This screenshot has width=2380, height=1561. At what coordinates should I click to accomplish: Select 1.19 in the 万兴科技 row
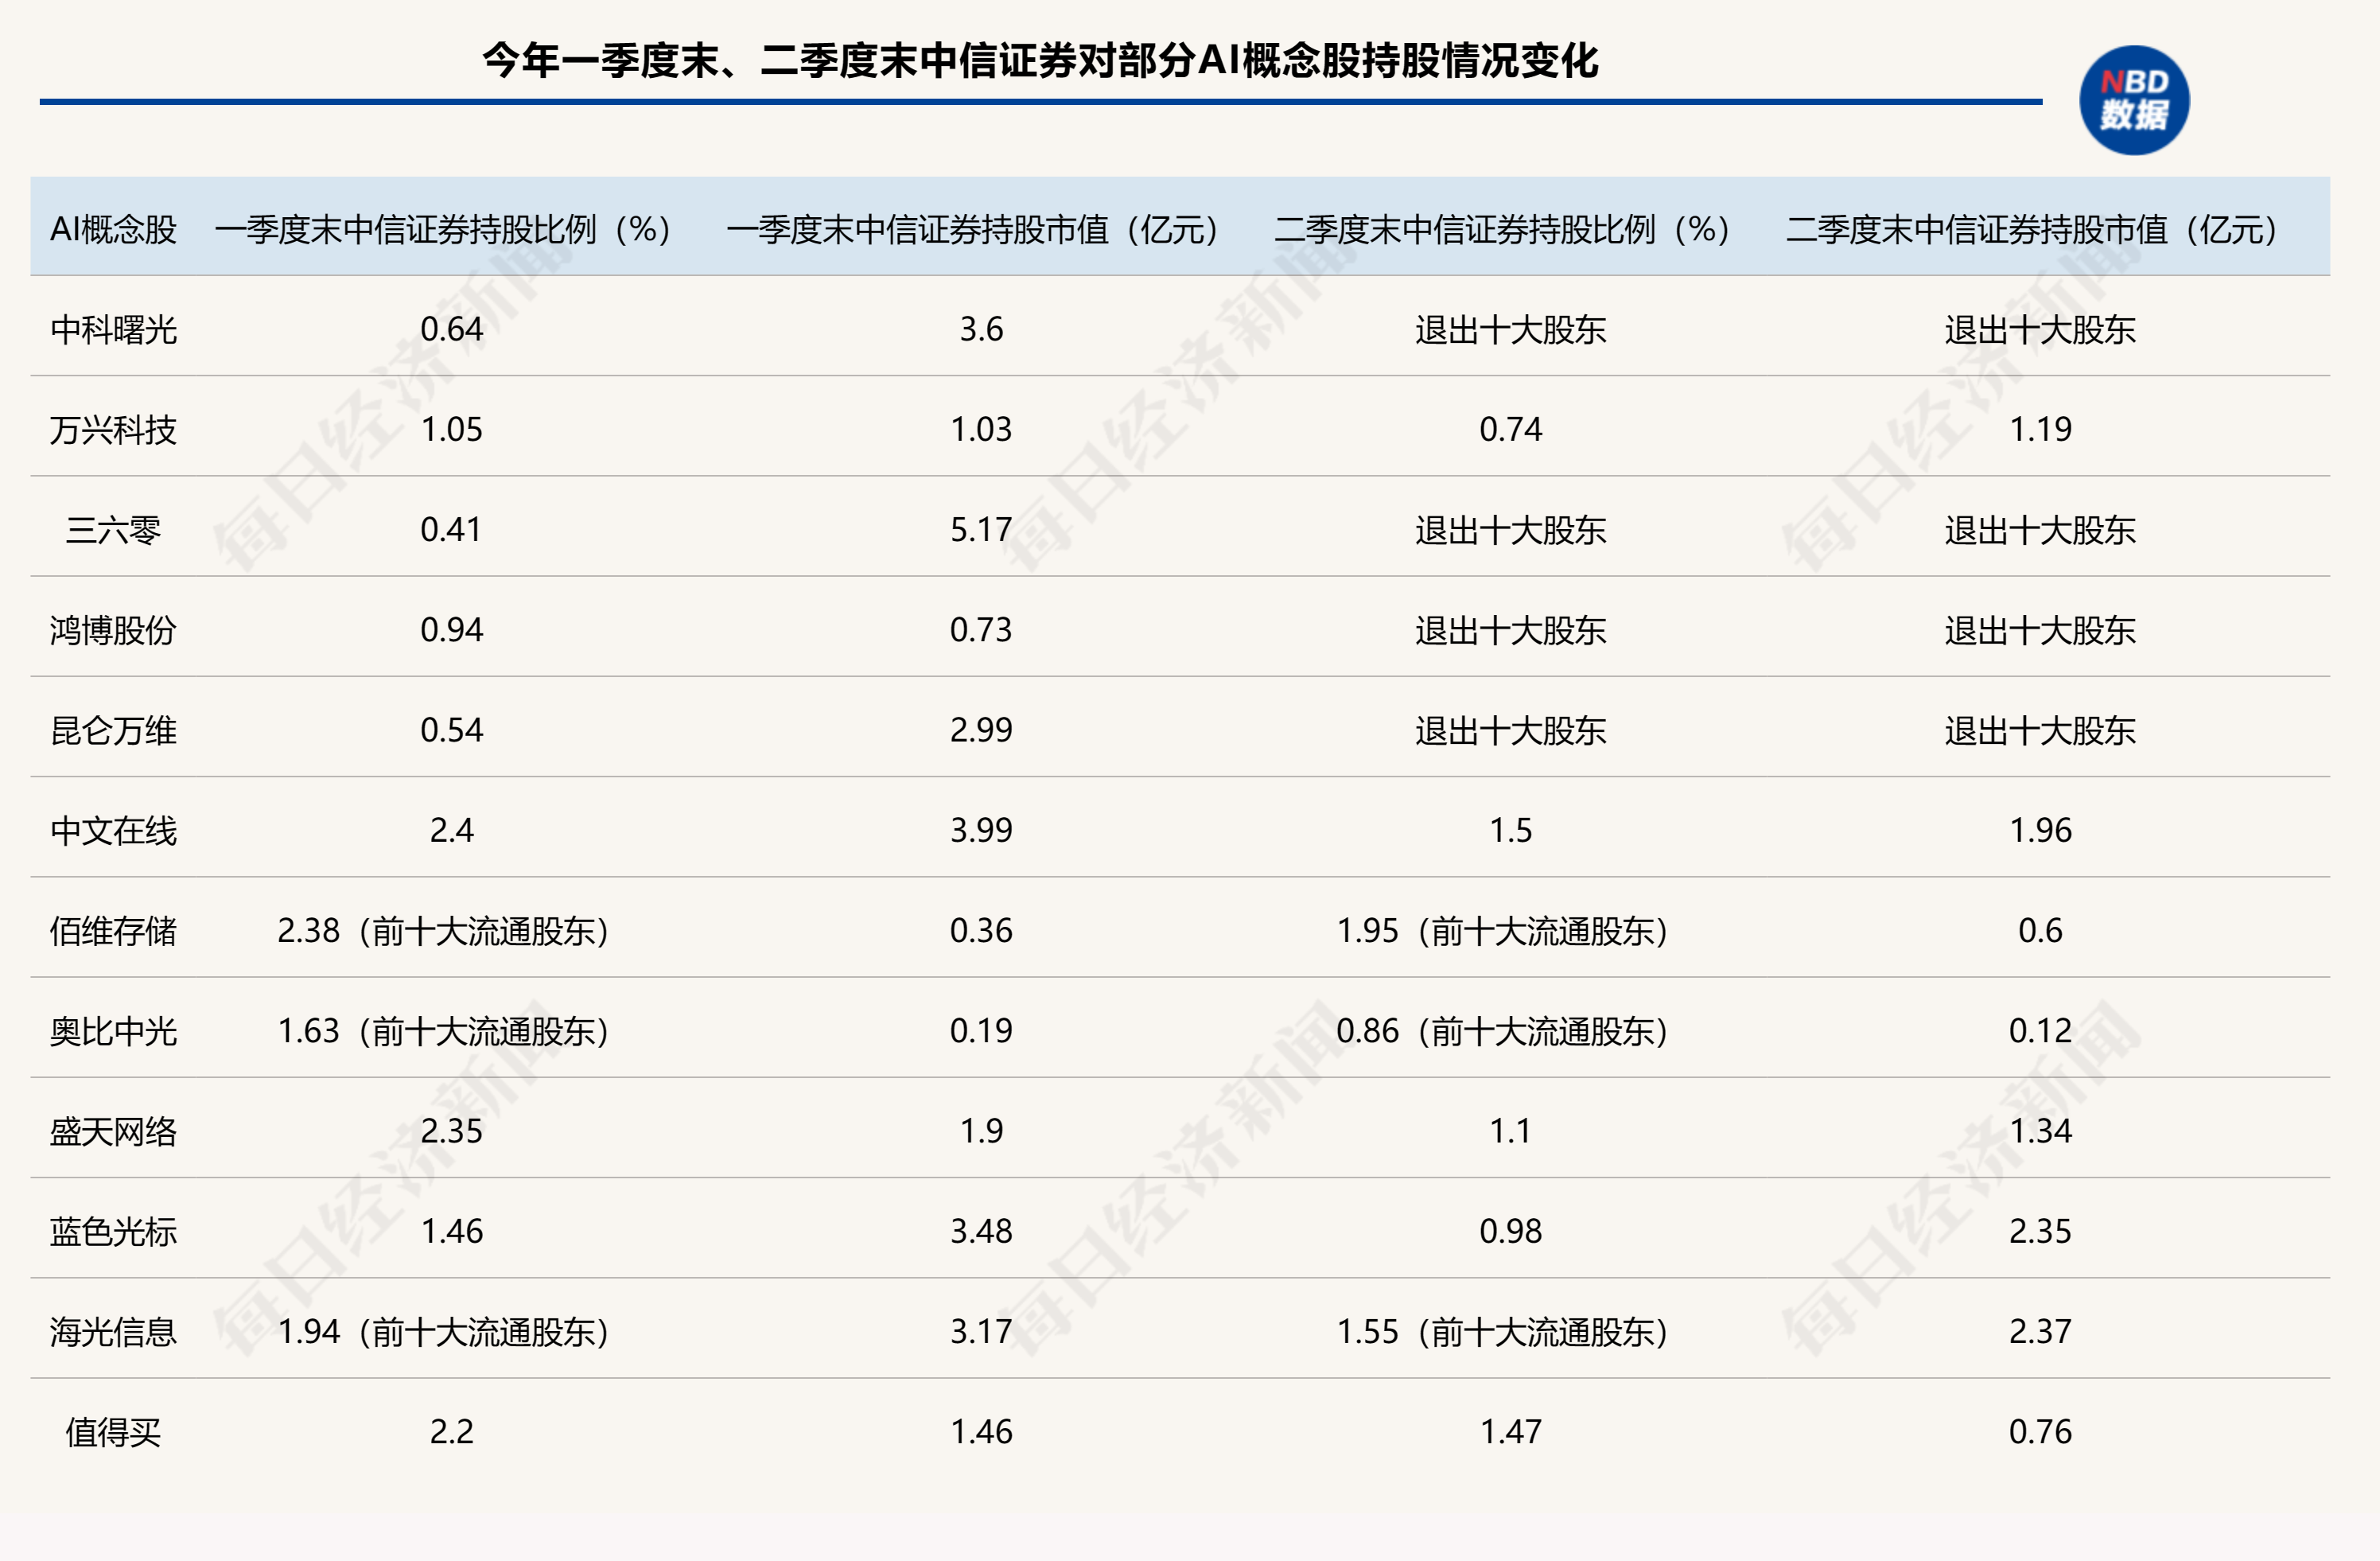[2040, 429]
